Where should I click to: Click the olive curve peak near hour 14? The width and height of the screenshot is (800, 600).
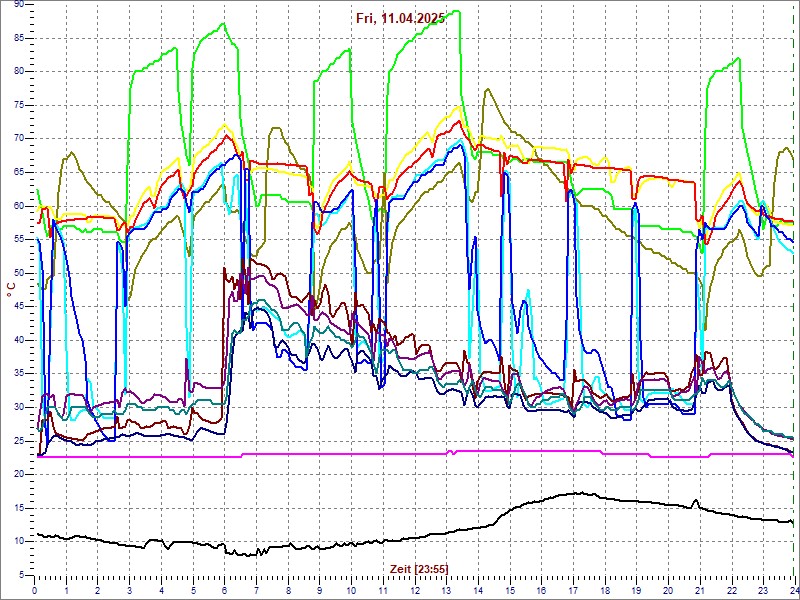click(486, 90)
